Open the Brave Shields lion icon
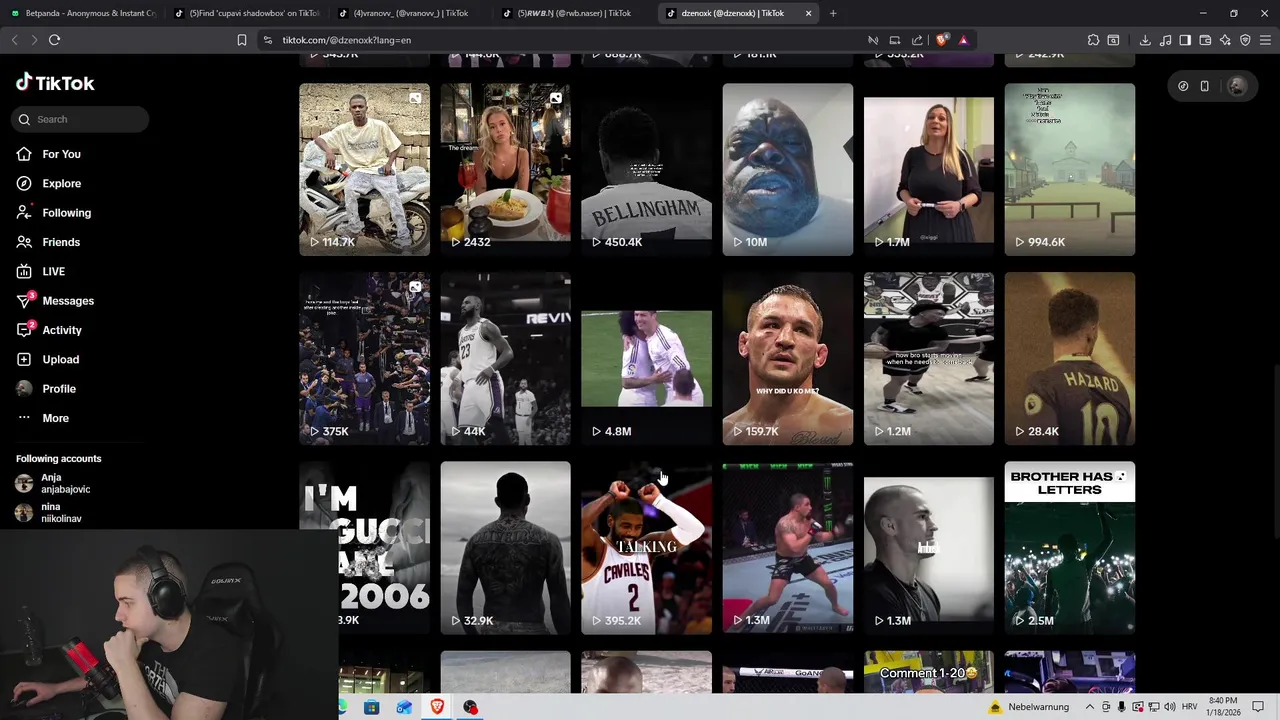 pyautogui.click(x=942, y=40)
